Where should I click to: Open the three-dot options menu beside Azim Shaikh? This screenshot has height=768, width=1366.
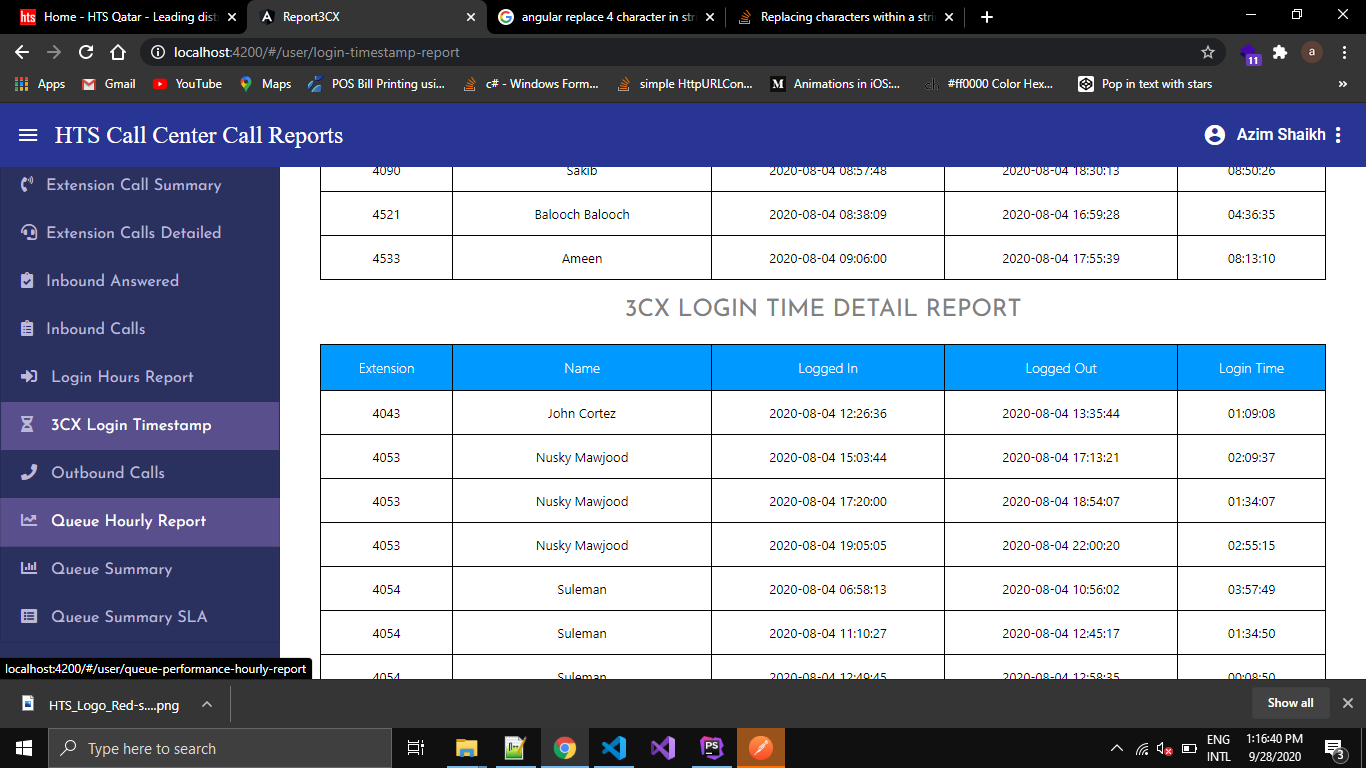1339,135
